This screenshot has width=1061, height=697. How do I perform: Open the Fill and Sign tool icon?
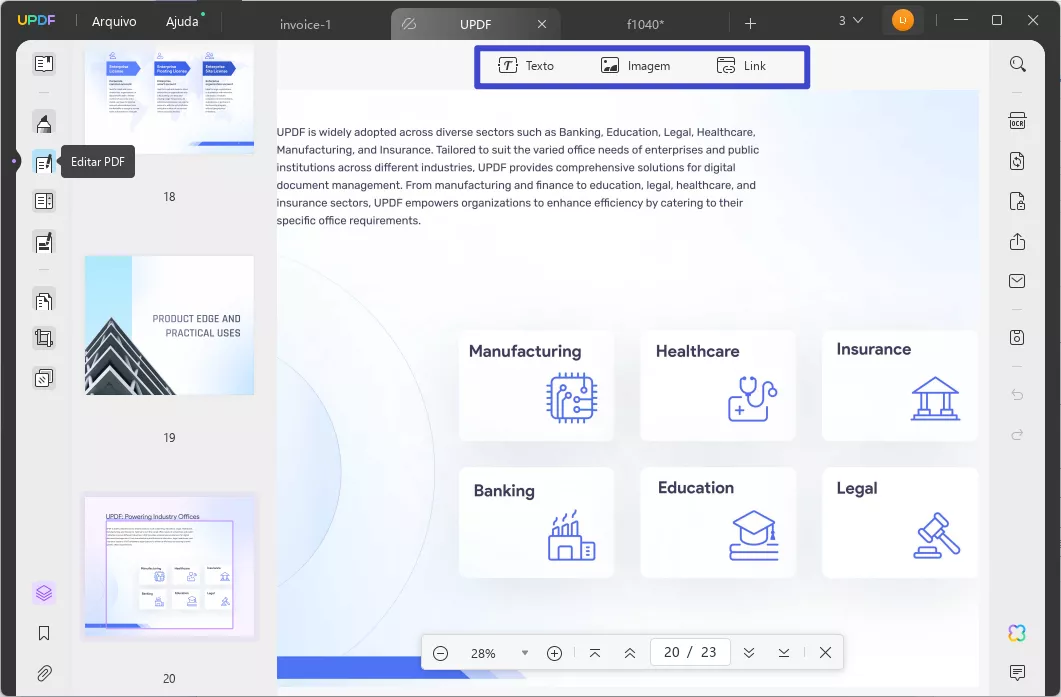44,242
